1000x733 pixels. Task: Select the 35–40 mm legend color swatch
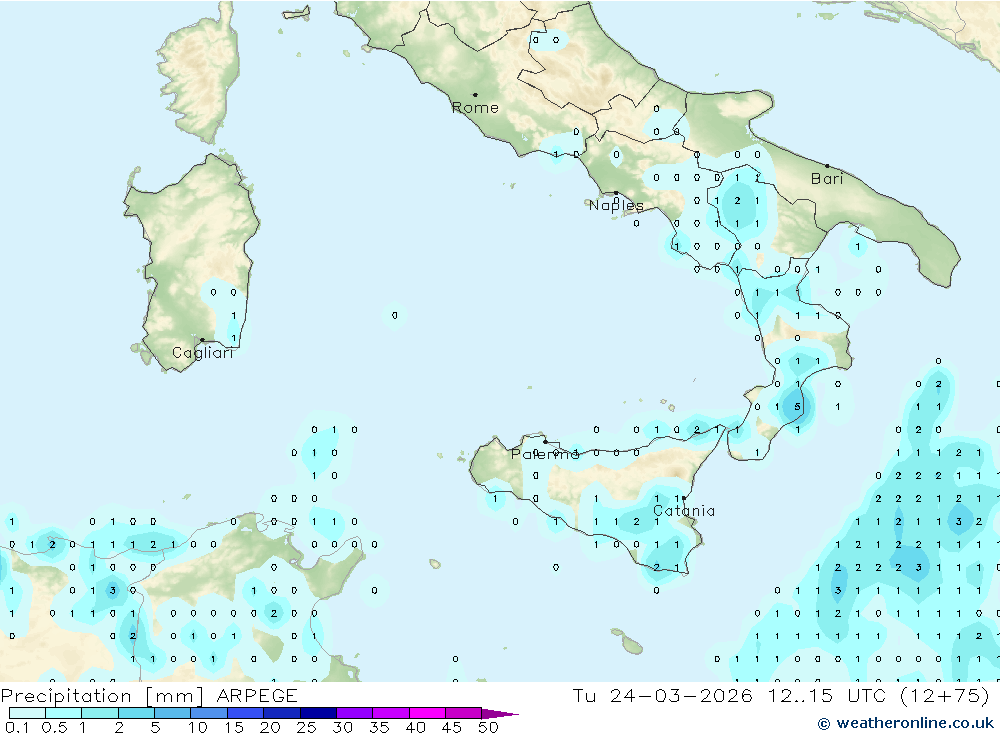[390, 713]
